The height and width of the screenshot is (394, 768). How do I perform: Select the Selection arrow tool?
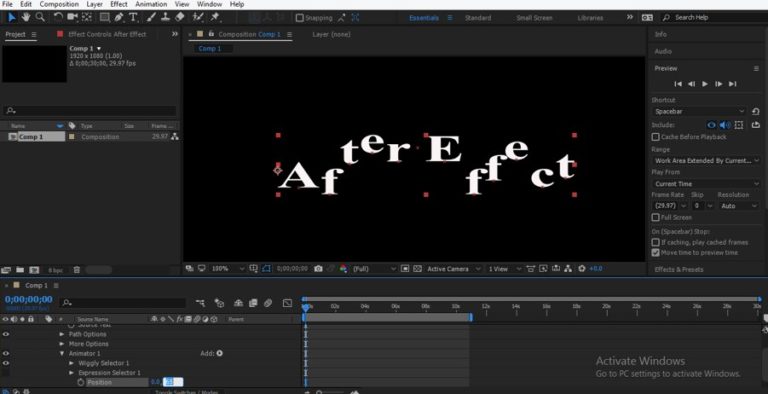[x=12, y=17]
